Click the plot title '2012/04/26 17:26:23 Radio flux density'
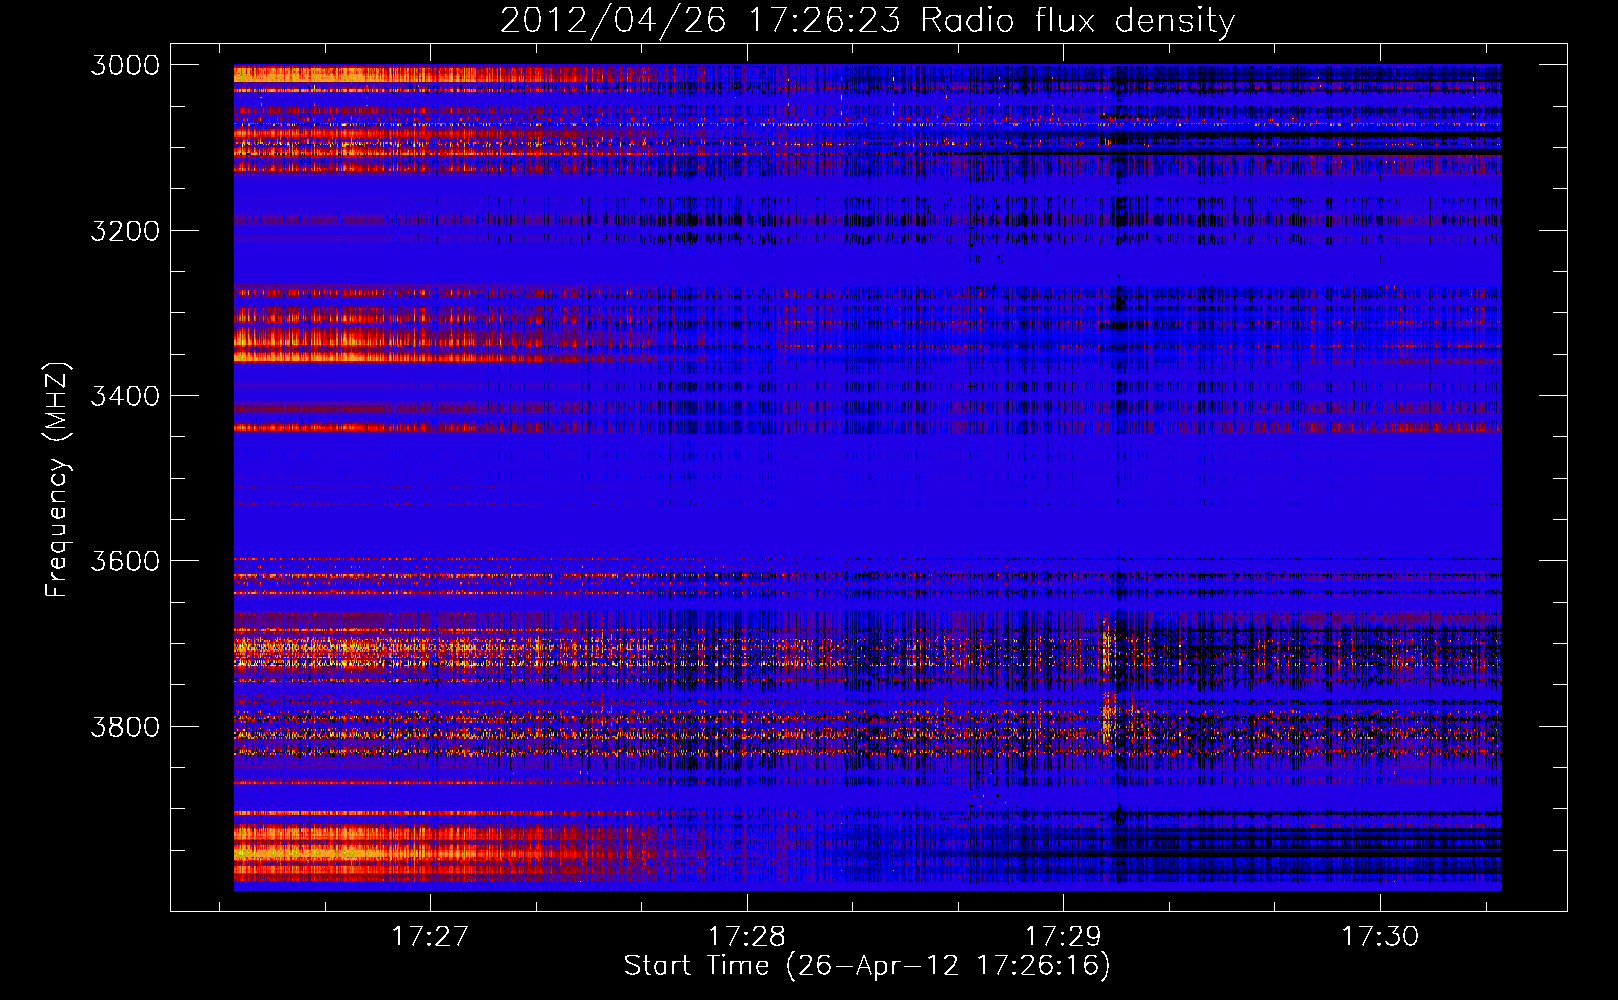This screenshot has height=1000, width=1618. tap(867, 20)
